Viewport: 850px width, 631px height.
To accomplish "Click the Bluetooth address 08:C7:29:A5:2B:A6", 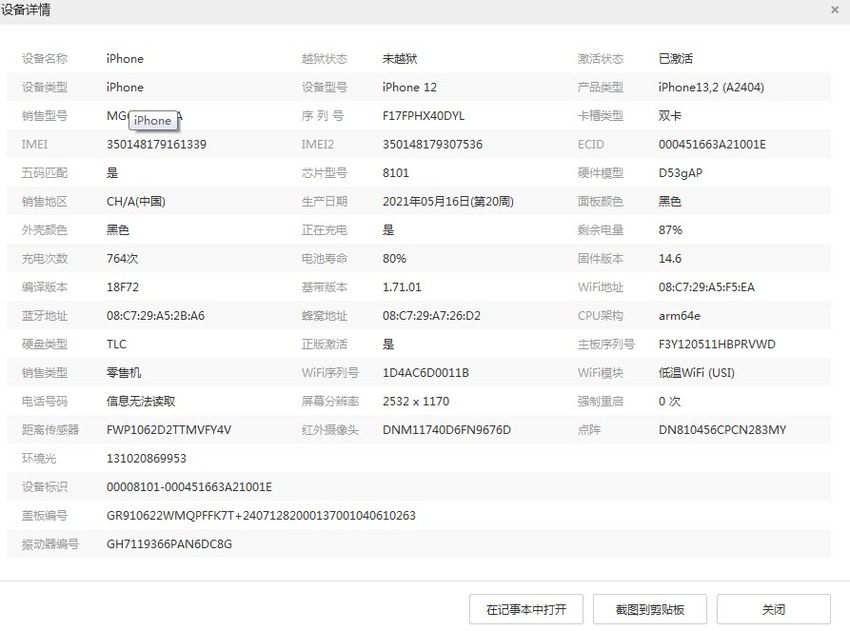I will (x=156, y=316).
